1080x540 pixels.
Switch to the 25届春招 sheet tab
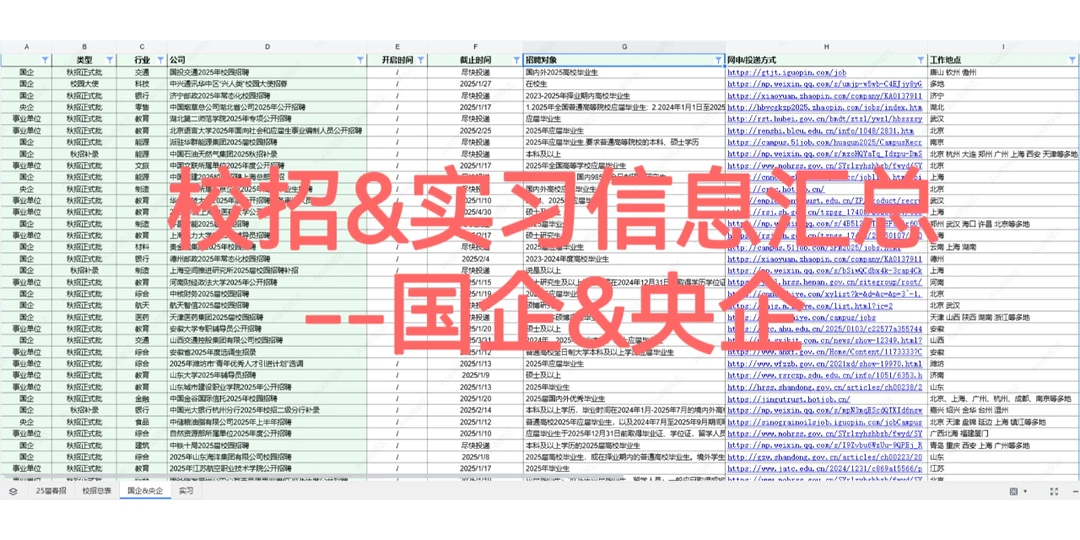coord(51,491)
